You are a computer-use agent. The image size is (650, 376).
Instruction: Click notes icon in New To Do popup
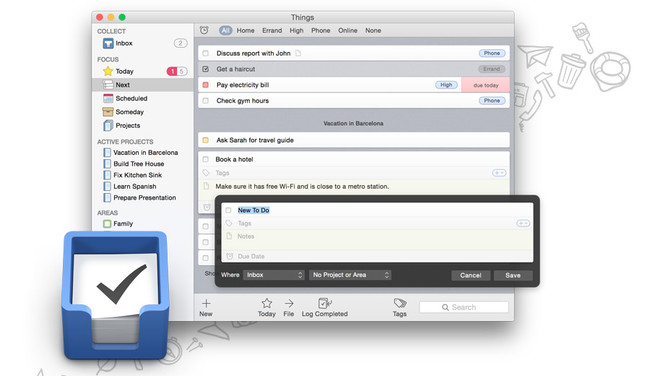point(228,236)
